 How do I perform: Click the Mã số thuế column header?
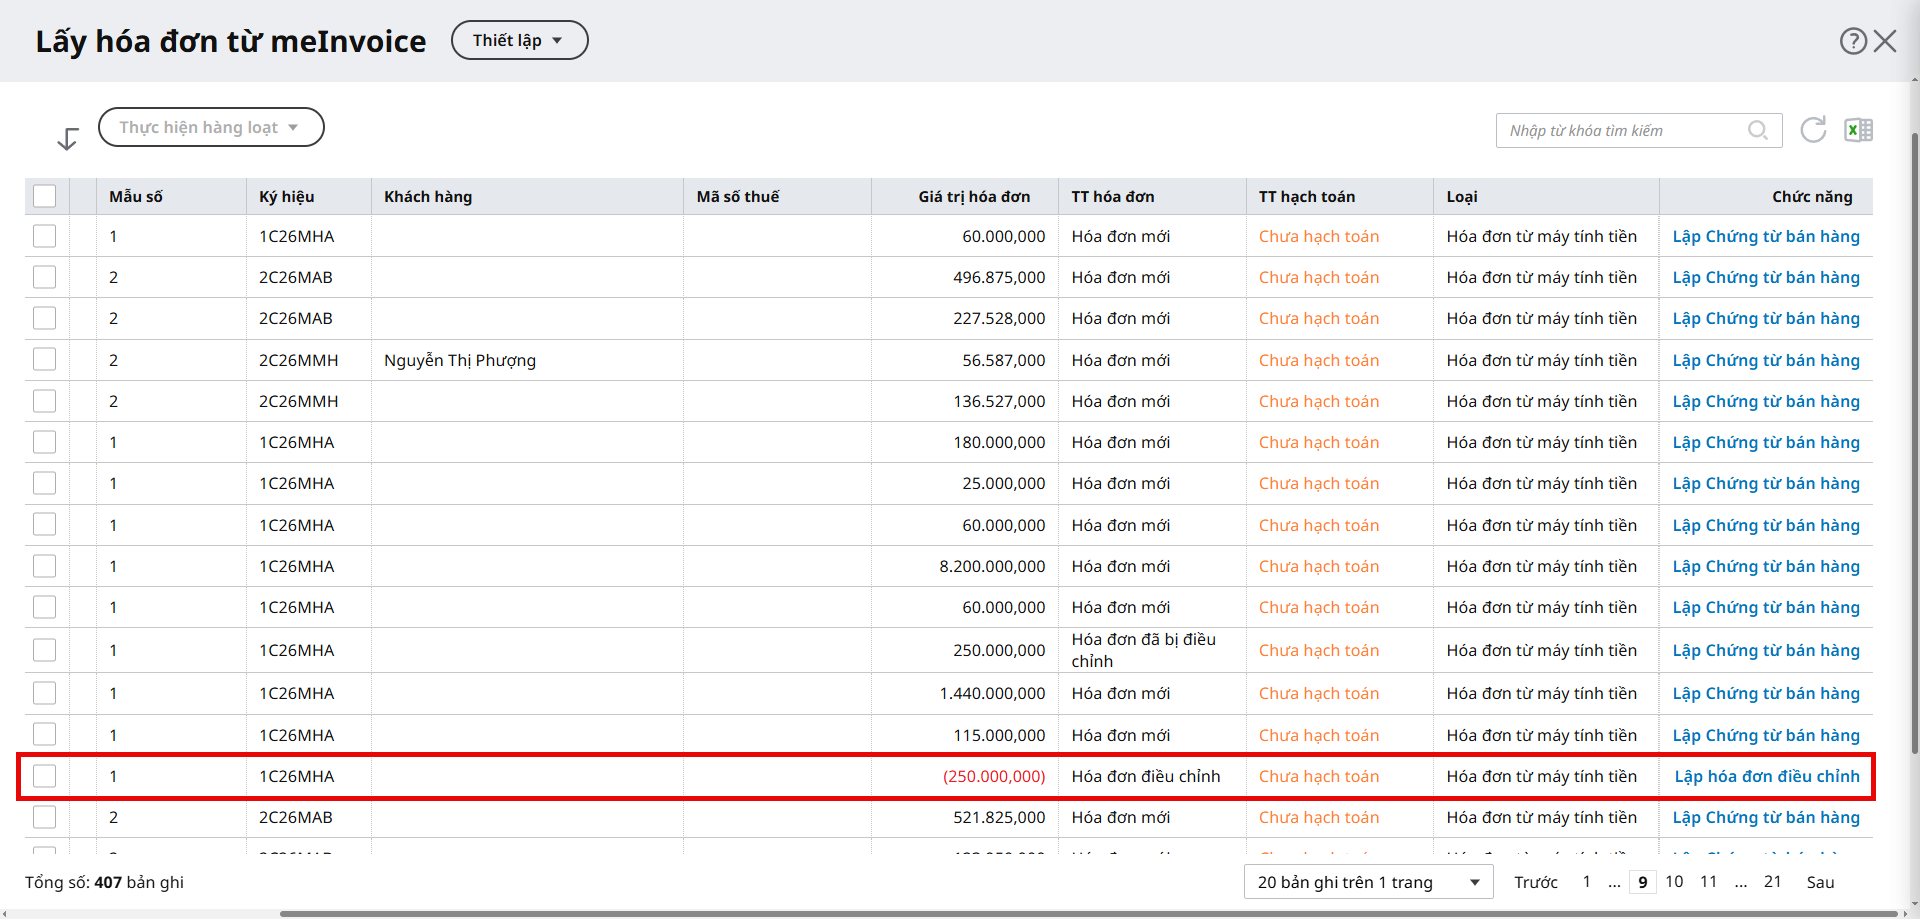(777, 196)
